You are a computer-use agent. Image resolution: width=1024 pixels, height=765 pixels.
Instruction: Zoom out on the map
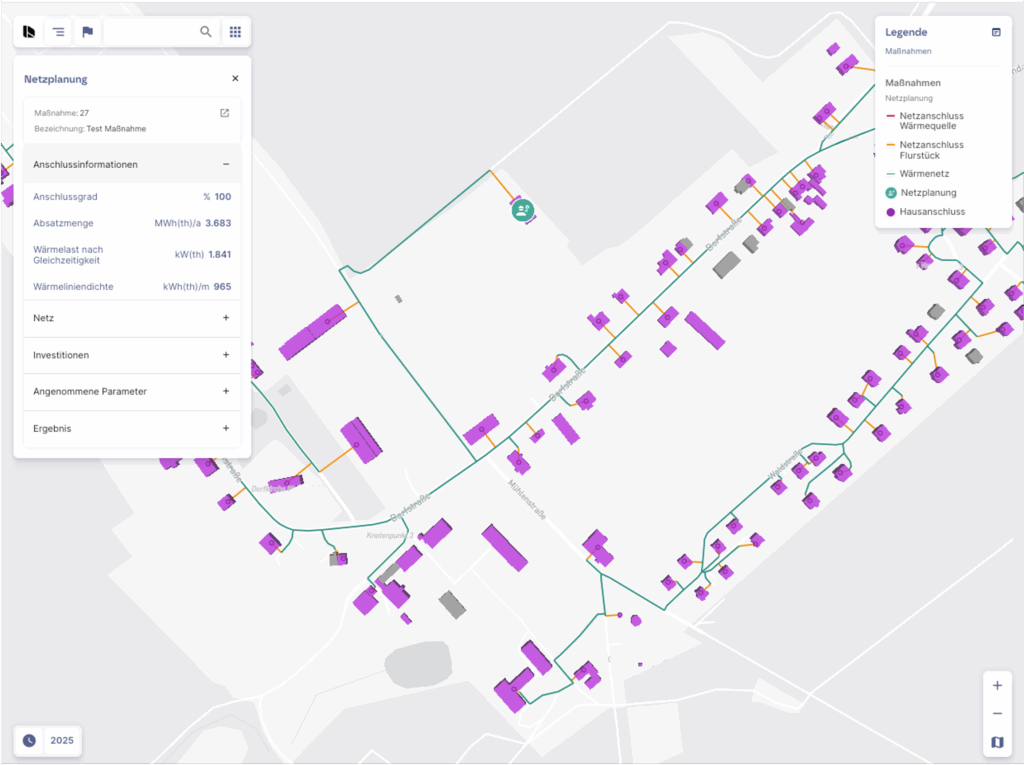pos(997,714)
